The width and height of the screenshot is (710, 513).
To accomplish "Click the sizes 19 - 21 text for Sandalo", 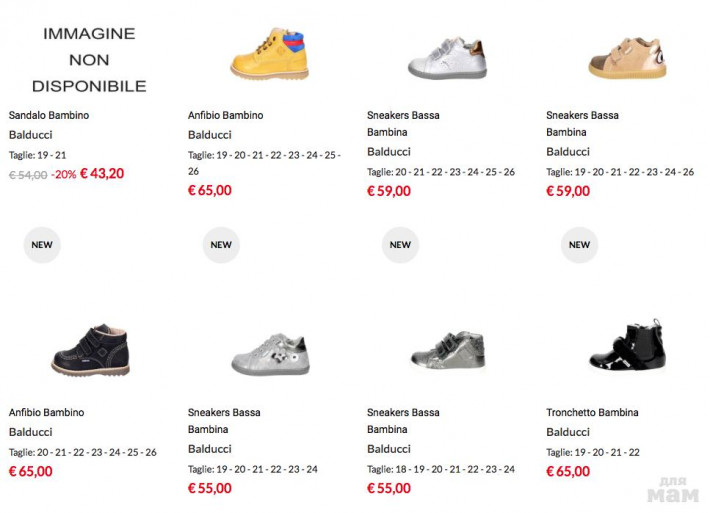I will (38, 155).
